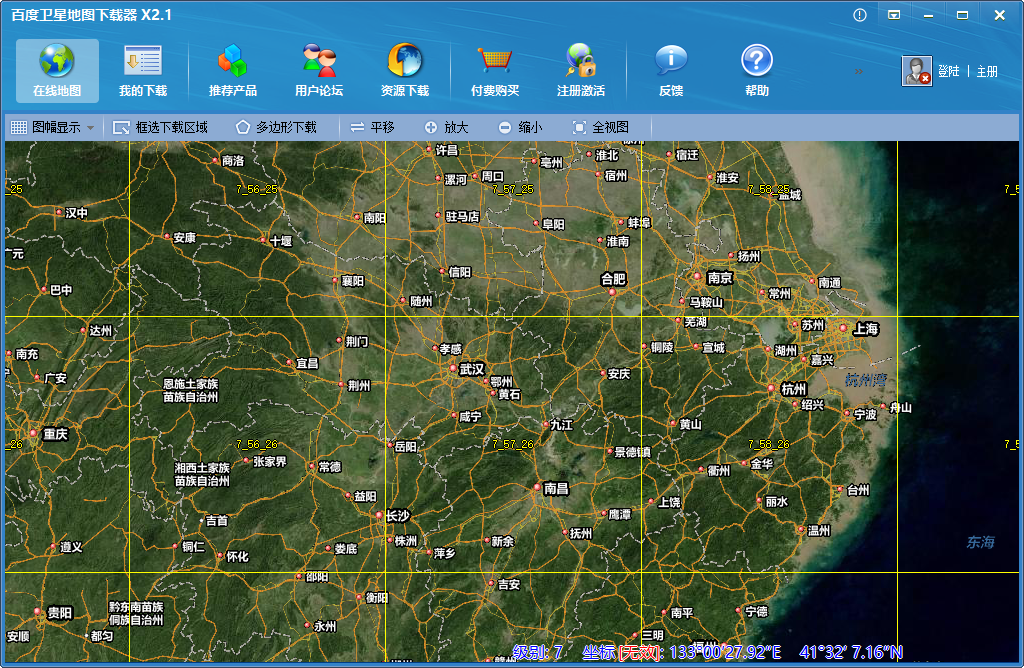Image resolution: width=1024 pixels, height=668 pixels.
Task: Click 放大 to zoom in
Action: pos(446,128)
